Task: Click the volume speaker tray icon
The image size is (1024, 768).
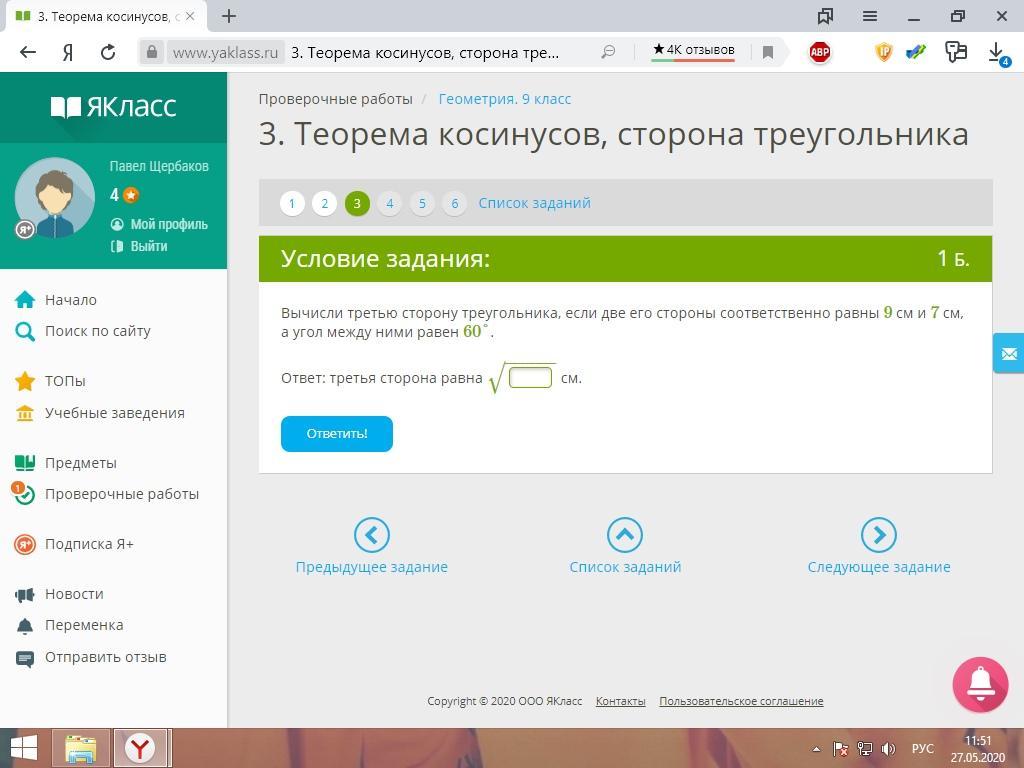Action: pos(888,749)
